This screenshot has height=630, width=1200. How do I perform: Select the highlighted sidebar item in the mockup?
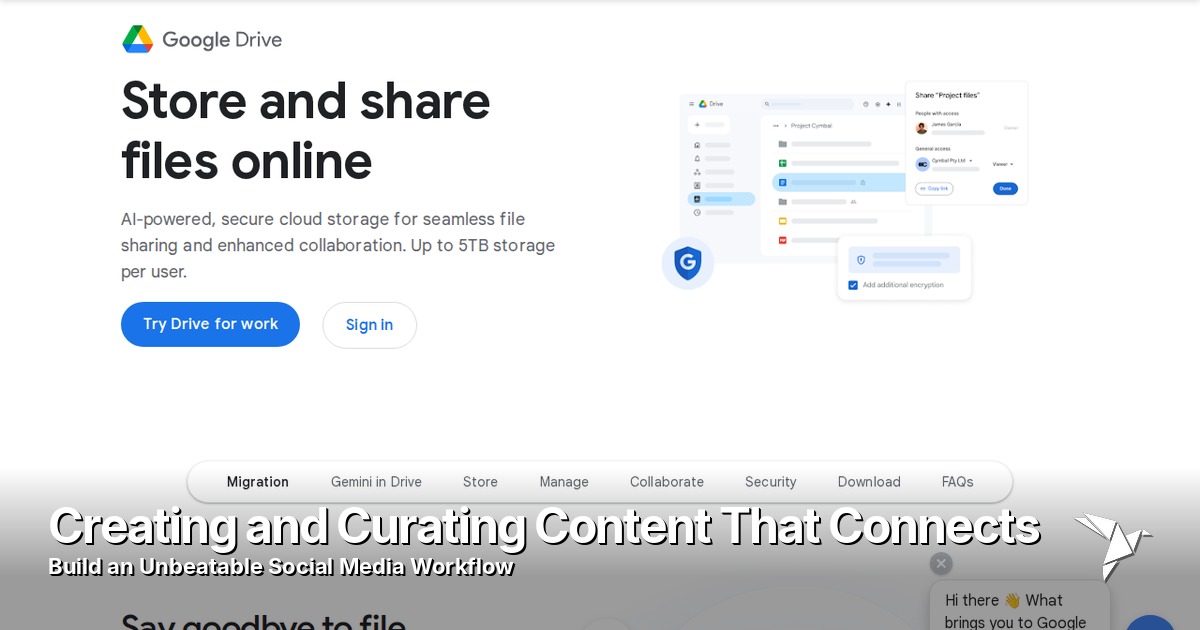pos(721,199)
